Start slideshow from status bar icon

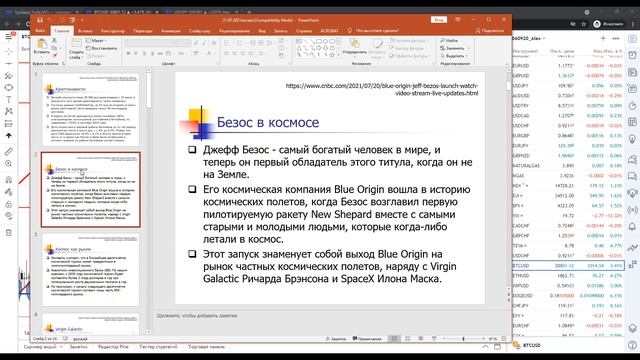[434, 339]
